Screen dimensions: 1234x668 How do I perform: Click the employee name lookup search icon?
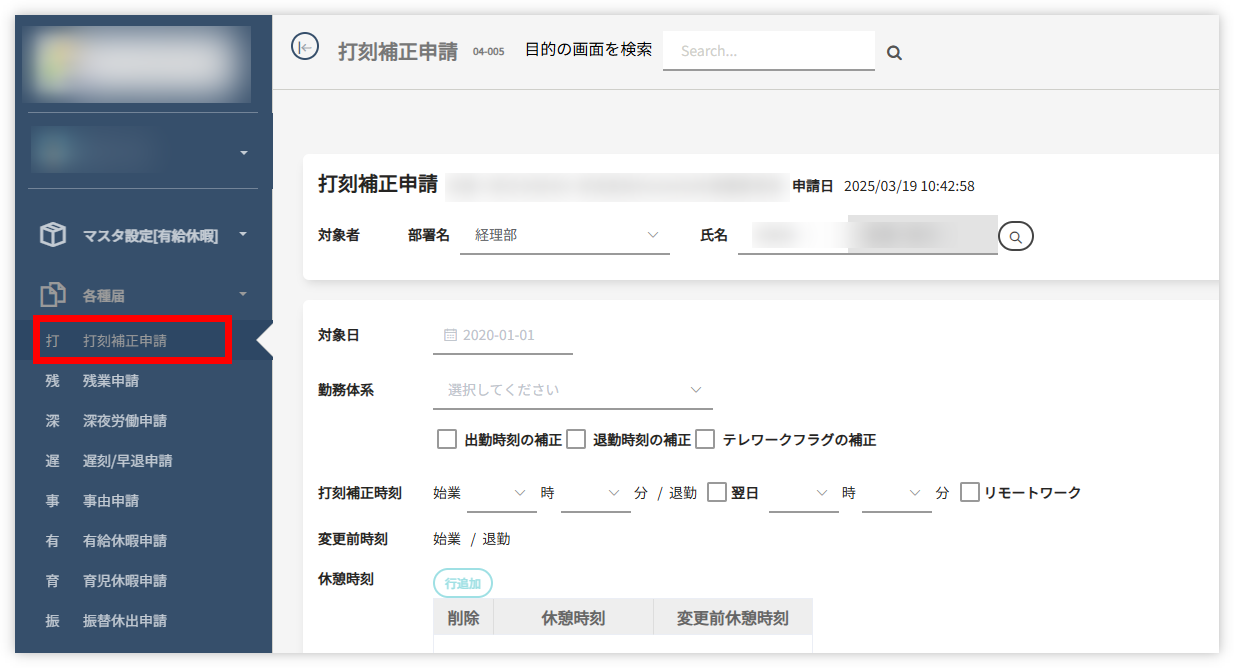click(x=1015, y=237)
